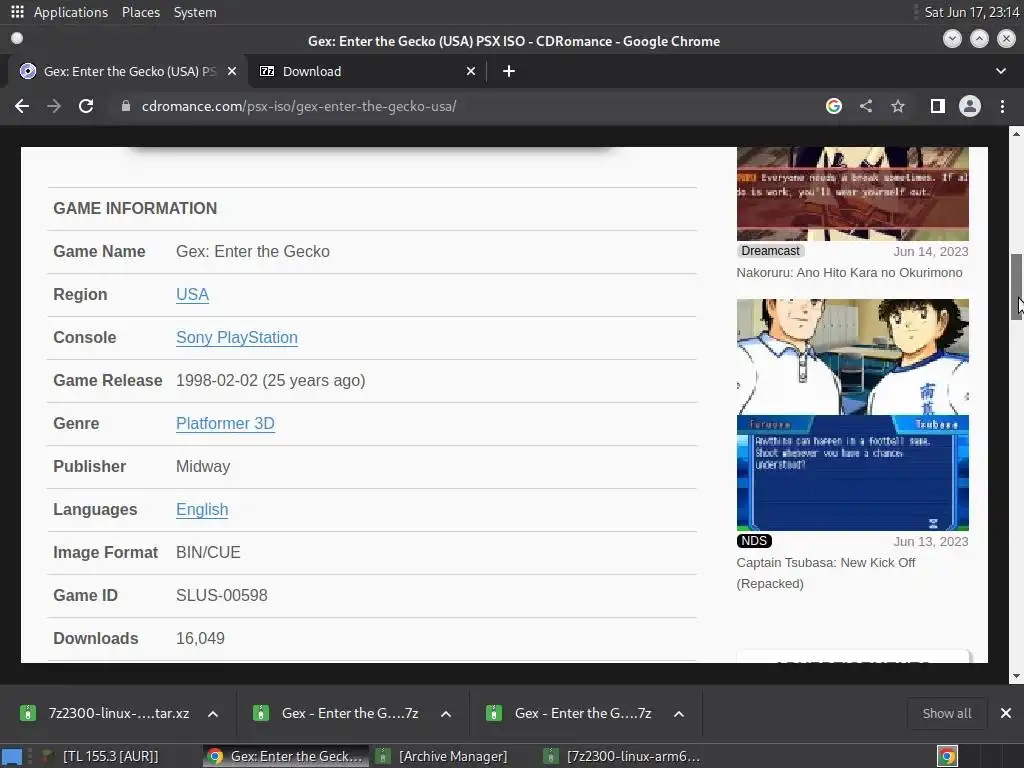Click the page vertical scrollbar thumb
The image size is (1024, 768).
[1016, 287]
